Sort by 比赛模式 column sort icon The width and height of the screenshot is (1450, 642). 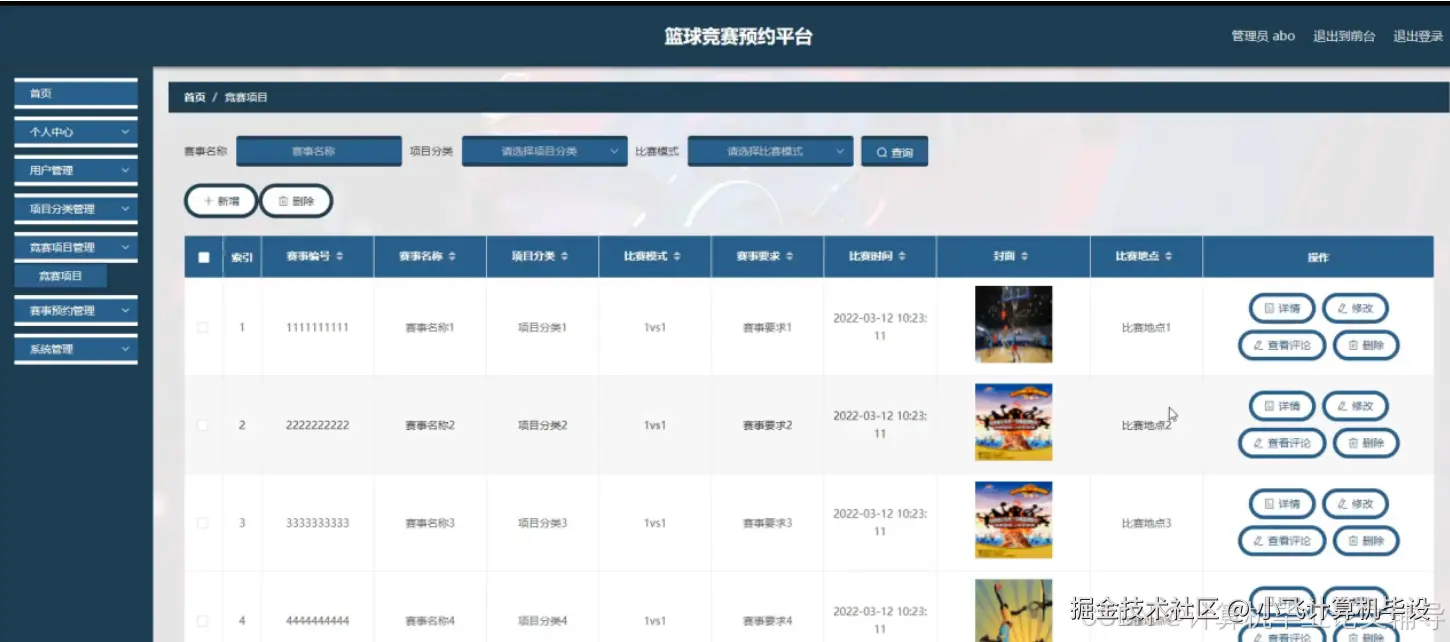(x=677, y=257)
